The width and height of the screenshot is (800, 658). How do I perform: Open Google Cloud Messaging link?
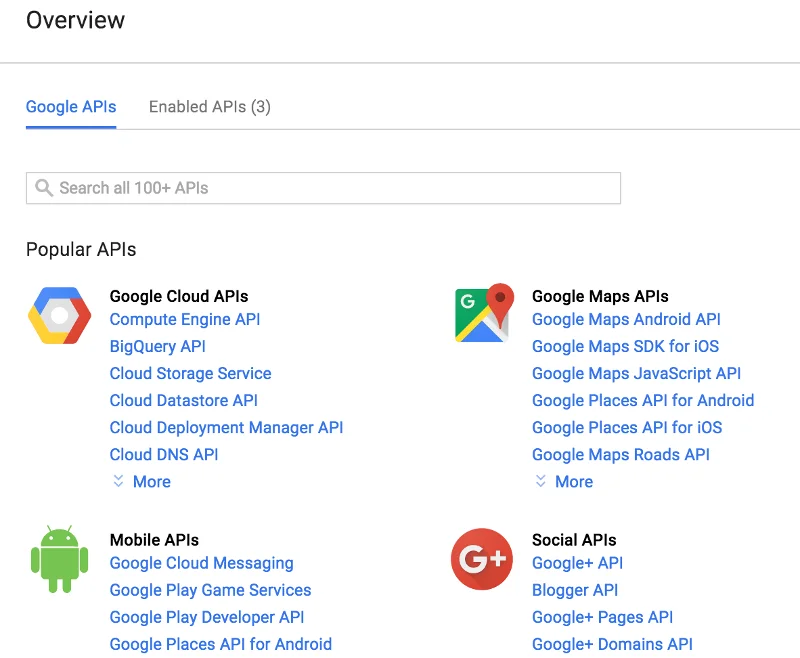(202, 563)
